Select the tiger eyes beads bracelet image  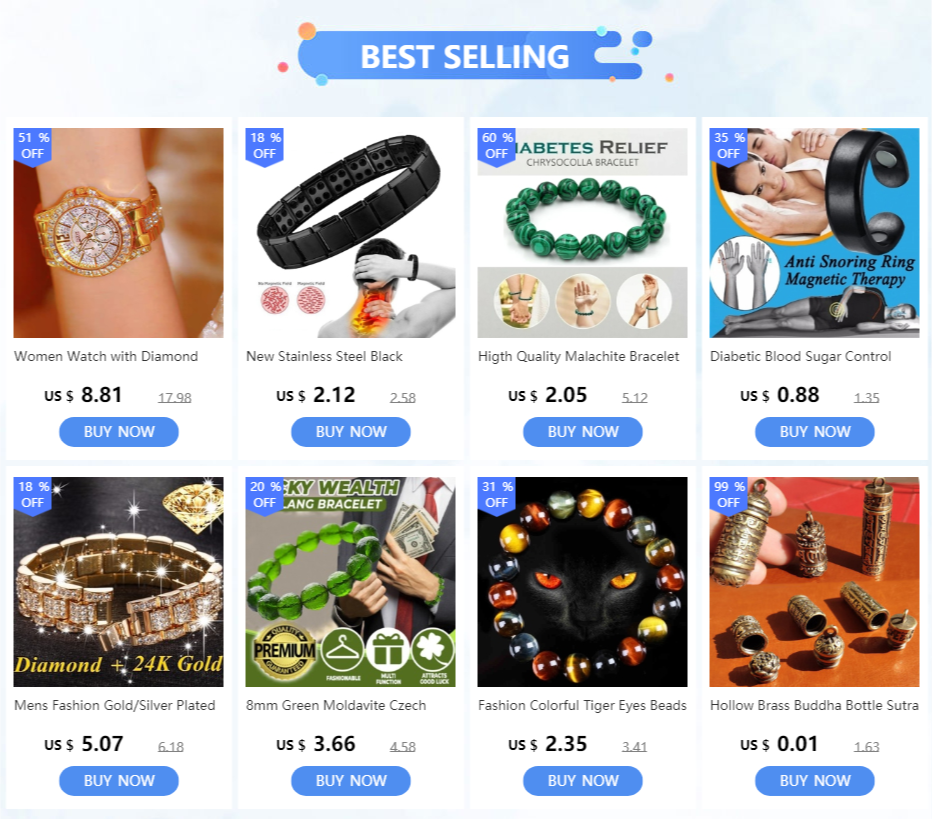coord(582,582)
